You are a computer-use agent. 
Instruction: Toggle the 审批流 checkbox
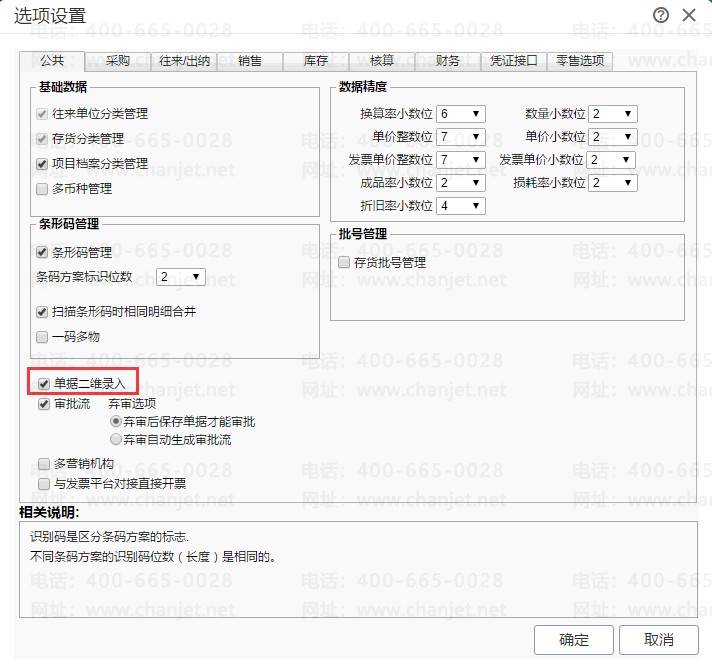(x=44, y=404)
